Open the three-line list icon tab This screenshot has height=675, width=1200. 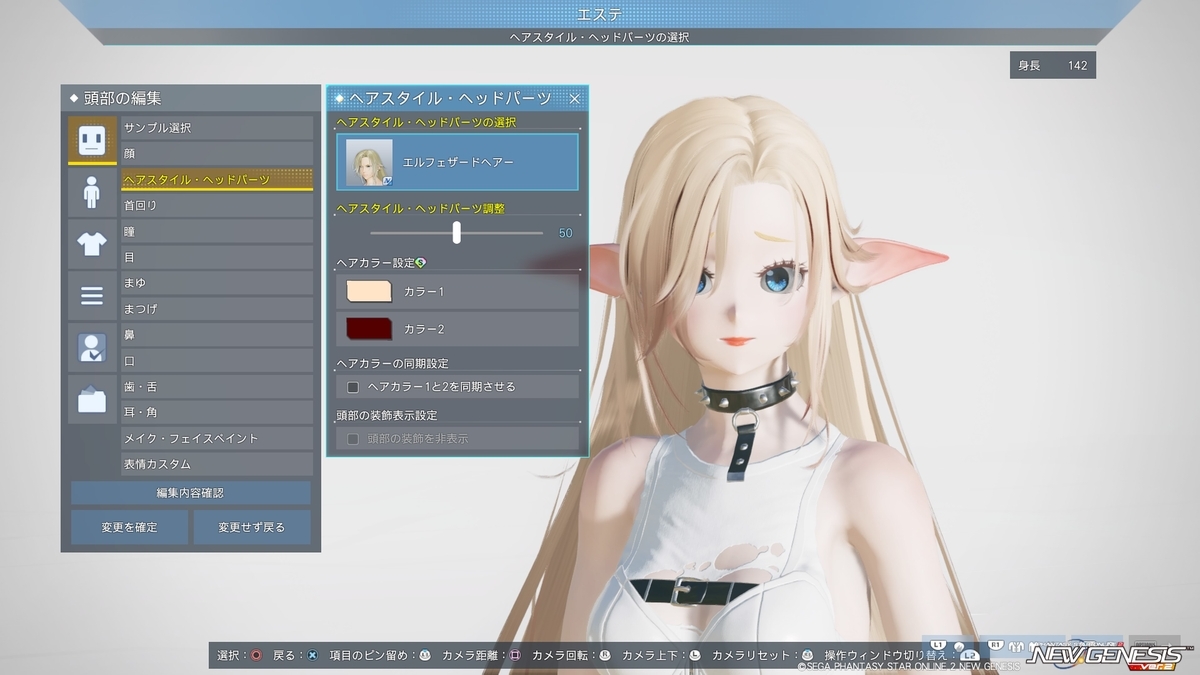point(91,295)
